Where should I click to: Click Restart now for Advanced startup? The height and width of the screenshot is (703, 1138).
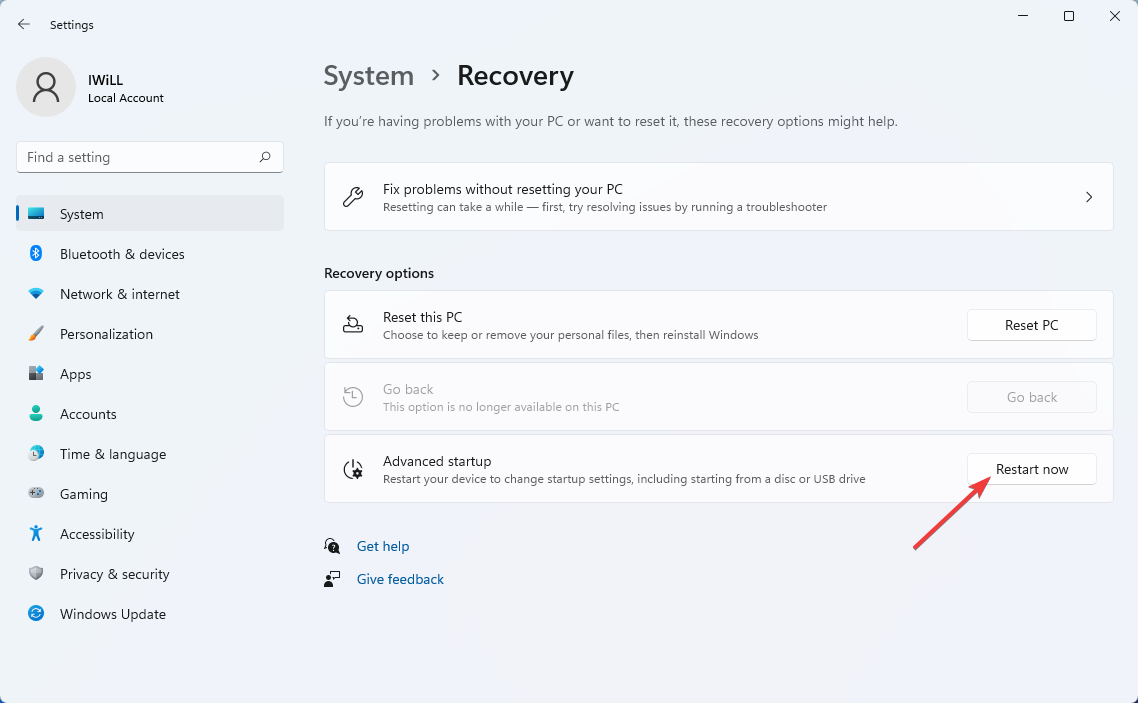1031,469
